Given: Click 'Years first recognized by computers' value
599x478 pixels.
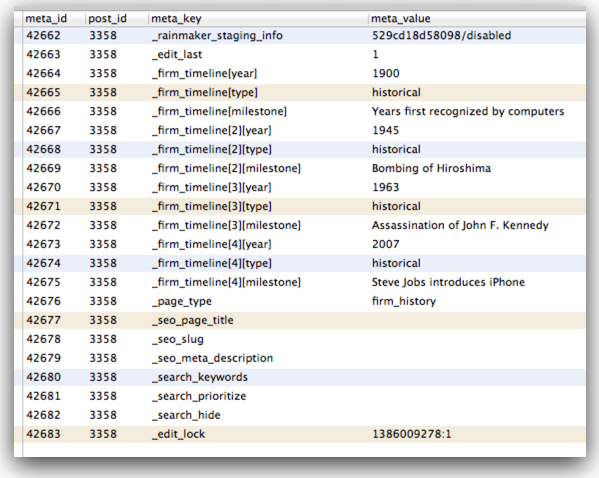Looking at the screenshot, I should coord(468,112).
